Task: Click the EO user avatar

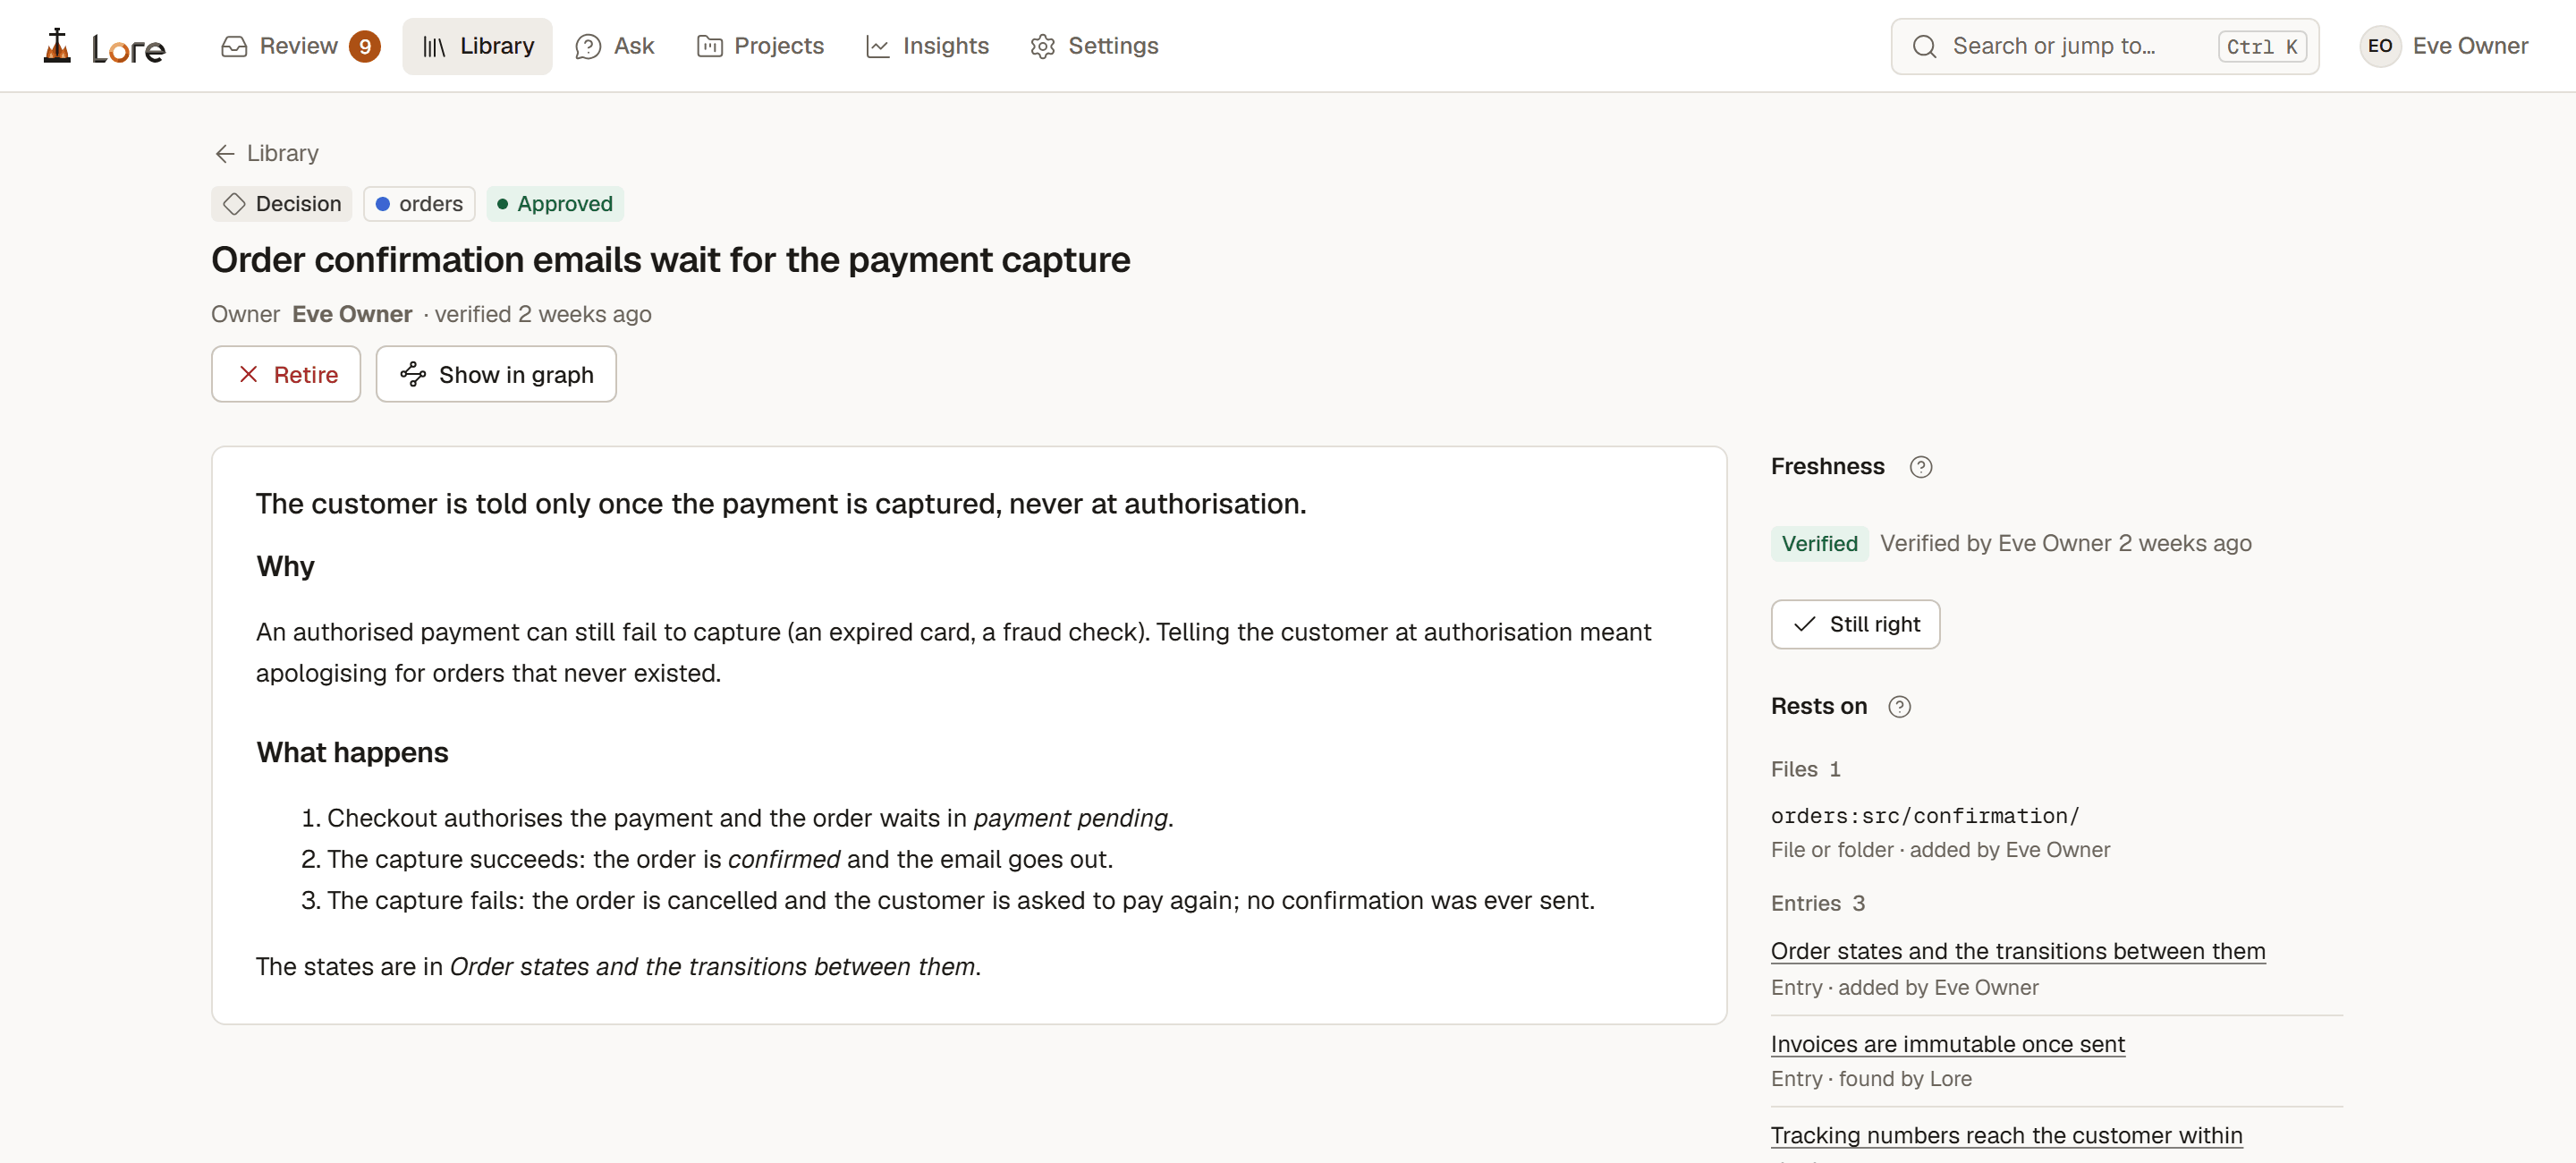Action: click(x=2380, y=46)
